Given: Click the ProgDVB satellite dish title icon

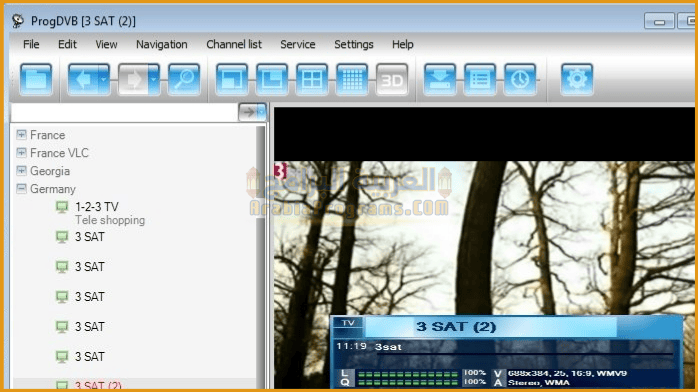Looking at the screenshot, I should [18, 20].
